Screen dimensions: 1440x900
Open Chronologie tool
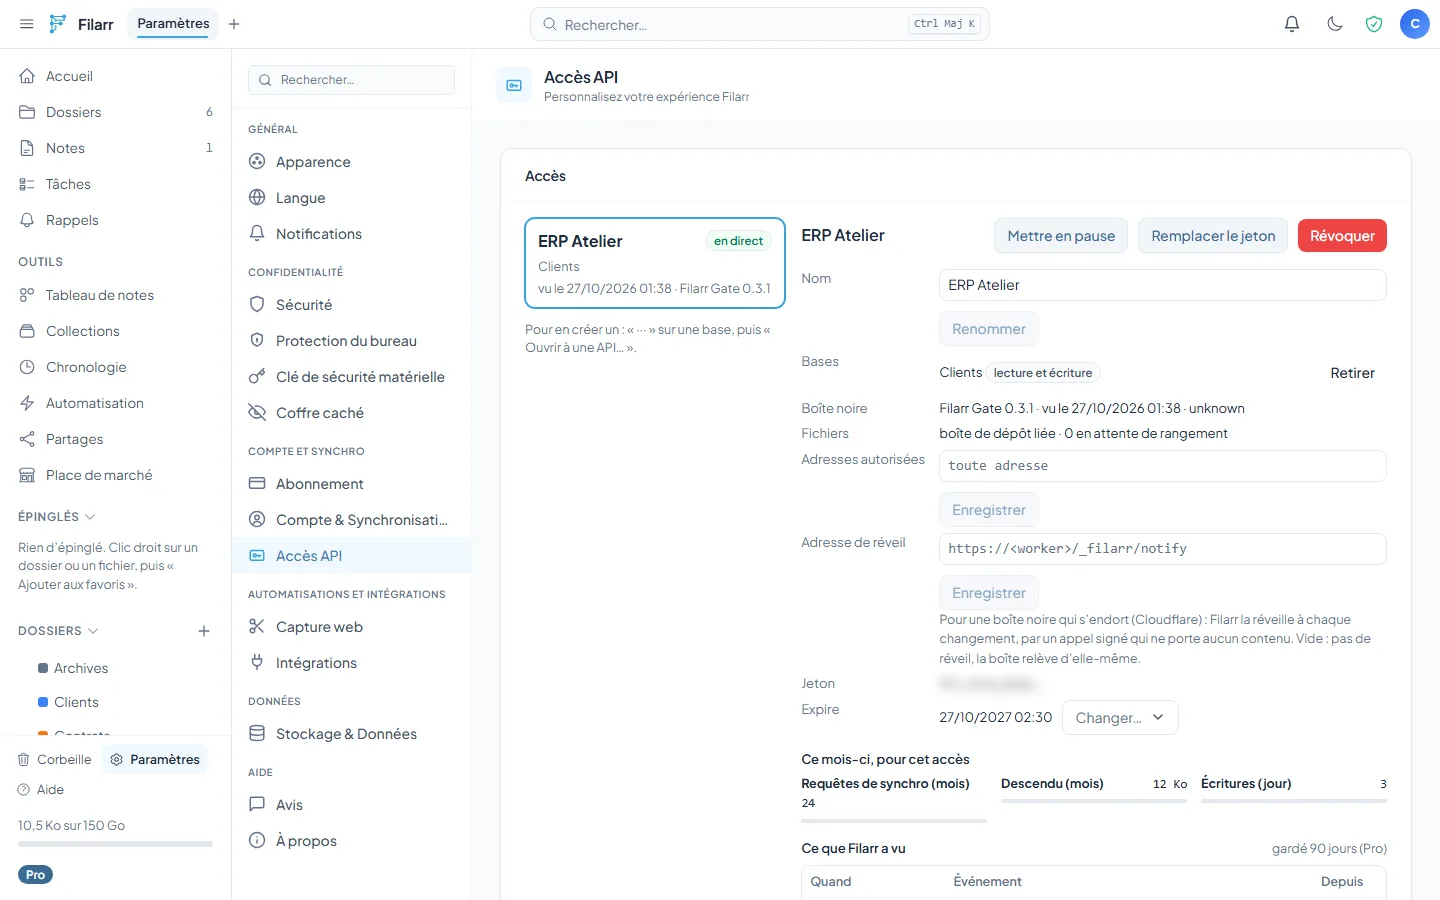pos(115,367)
